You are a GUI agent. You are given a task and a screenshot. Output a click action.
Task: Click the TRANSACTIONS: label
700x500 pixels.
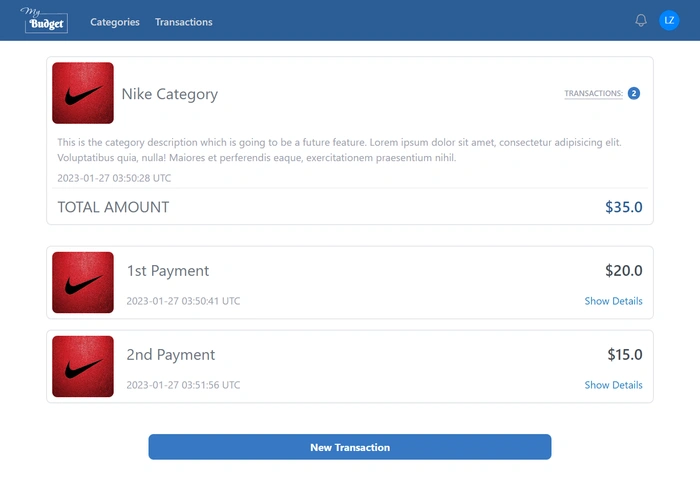pyautogui.click(x=593, y=93)
